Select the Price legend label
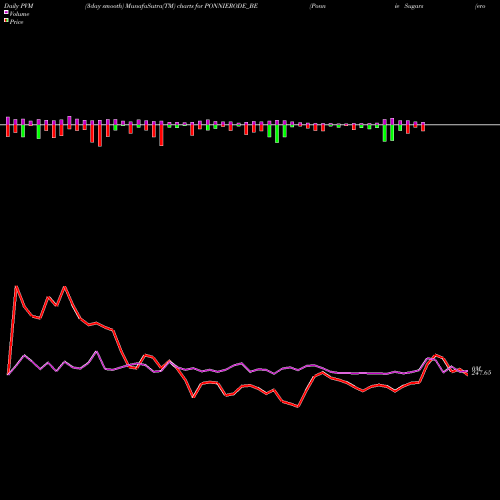 [x=16, y=22]
